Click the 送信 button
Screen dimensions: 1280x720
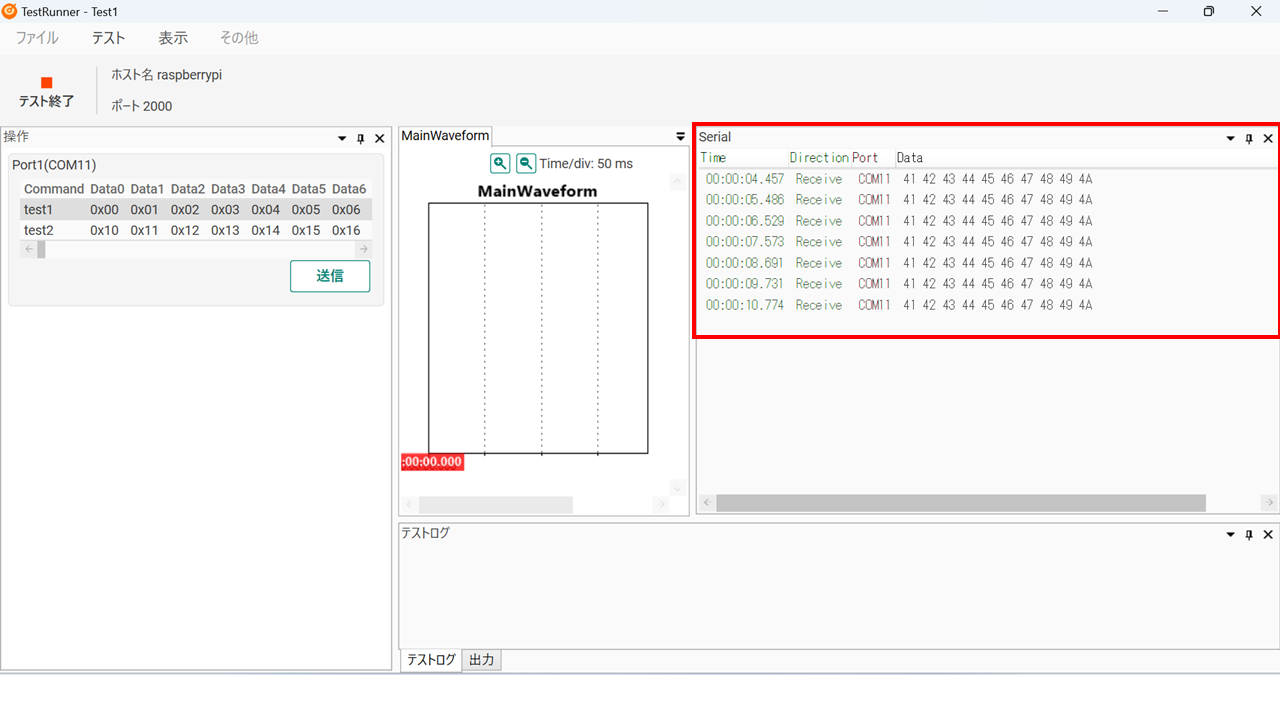pos(330,276)
